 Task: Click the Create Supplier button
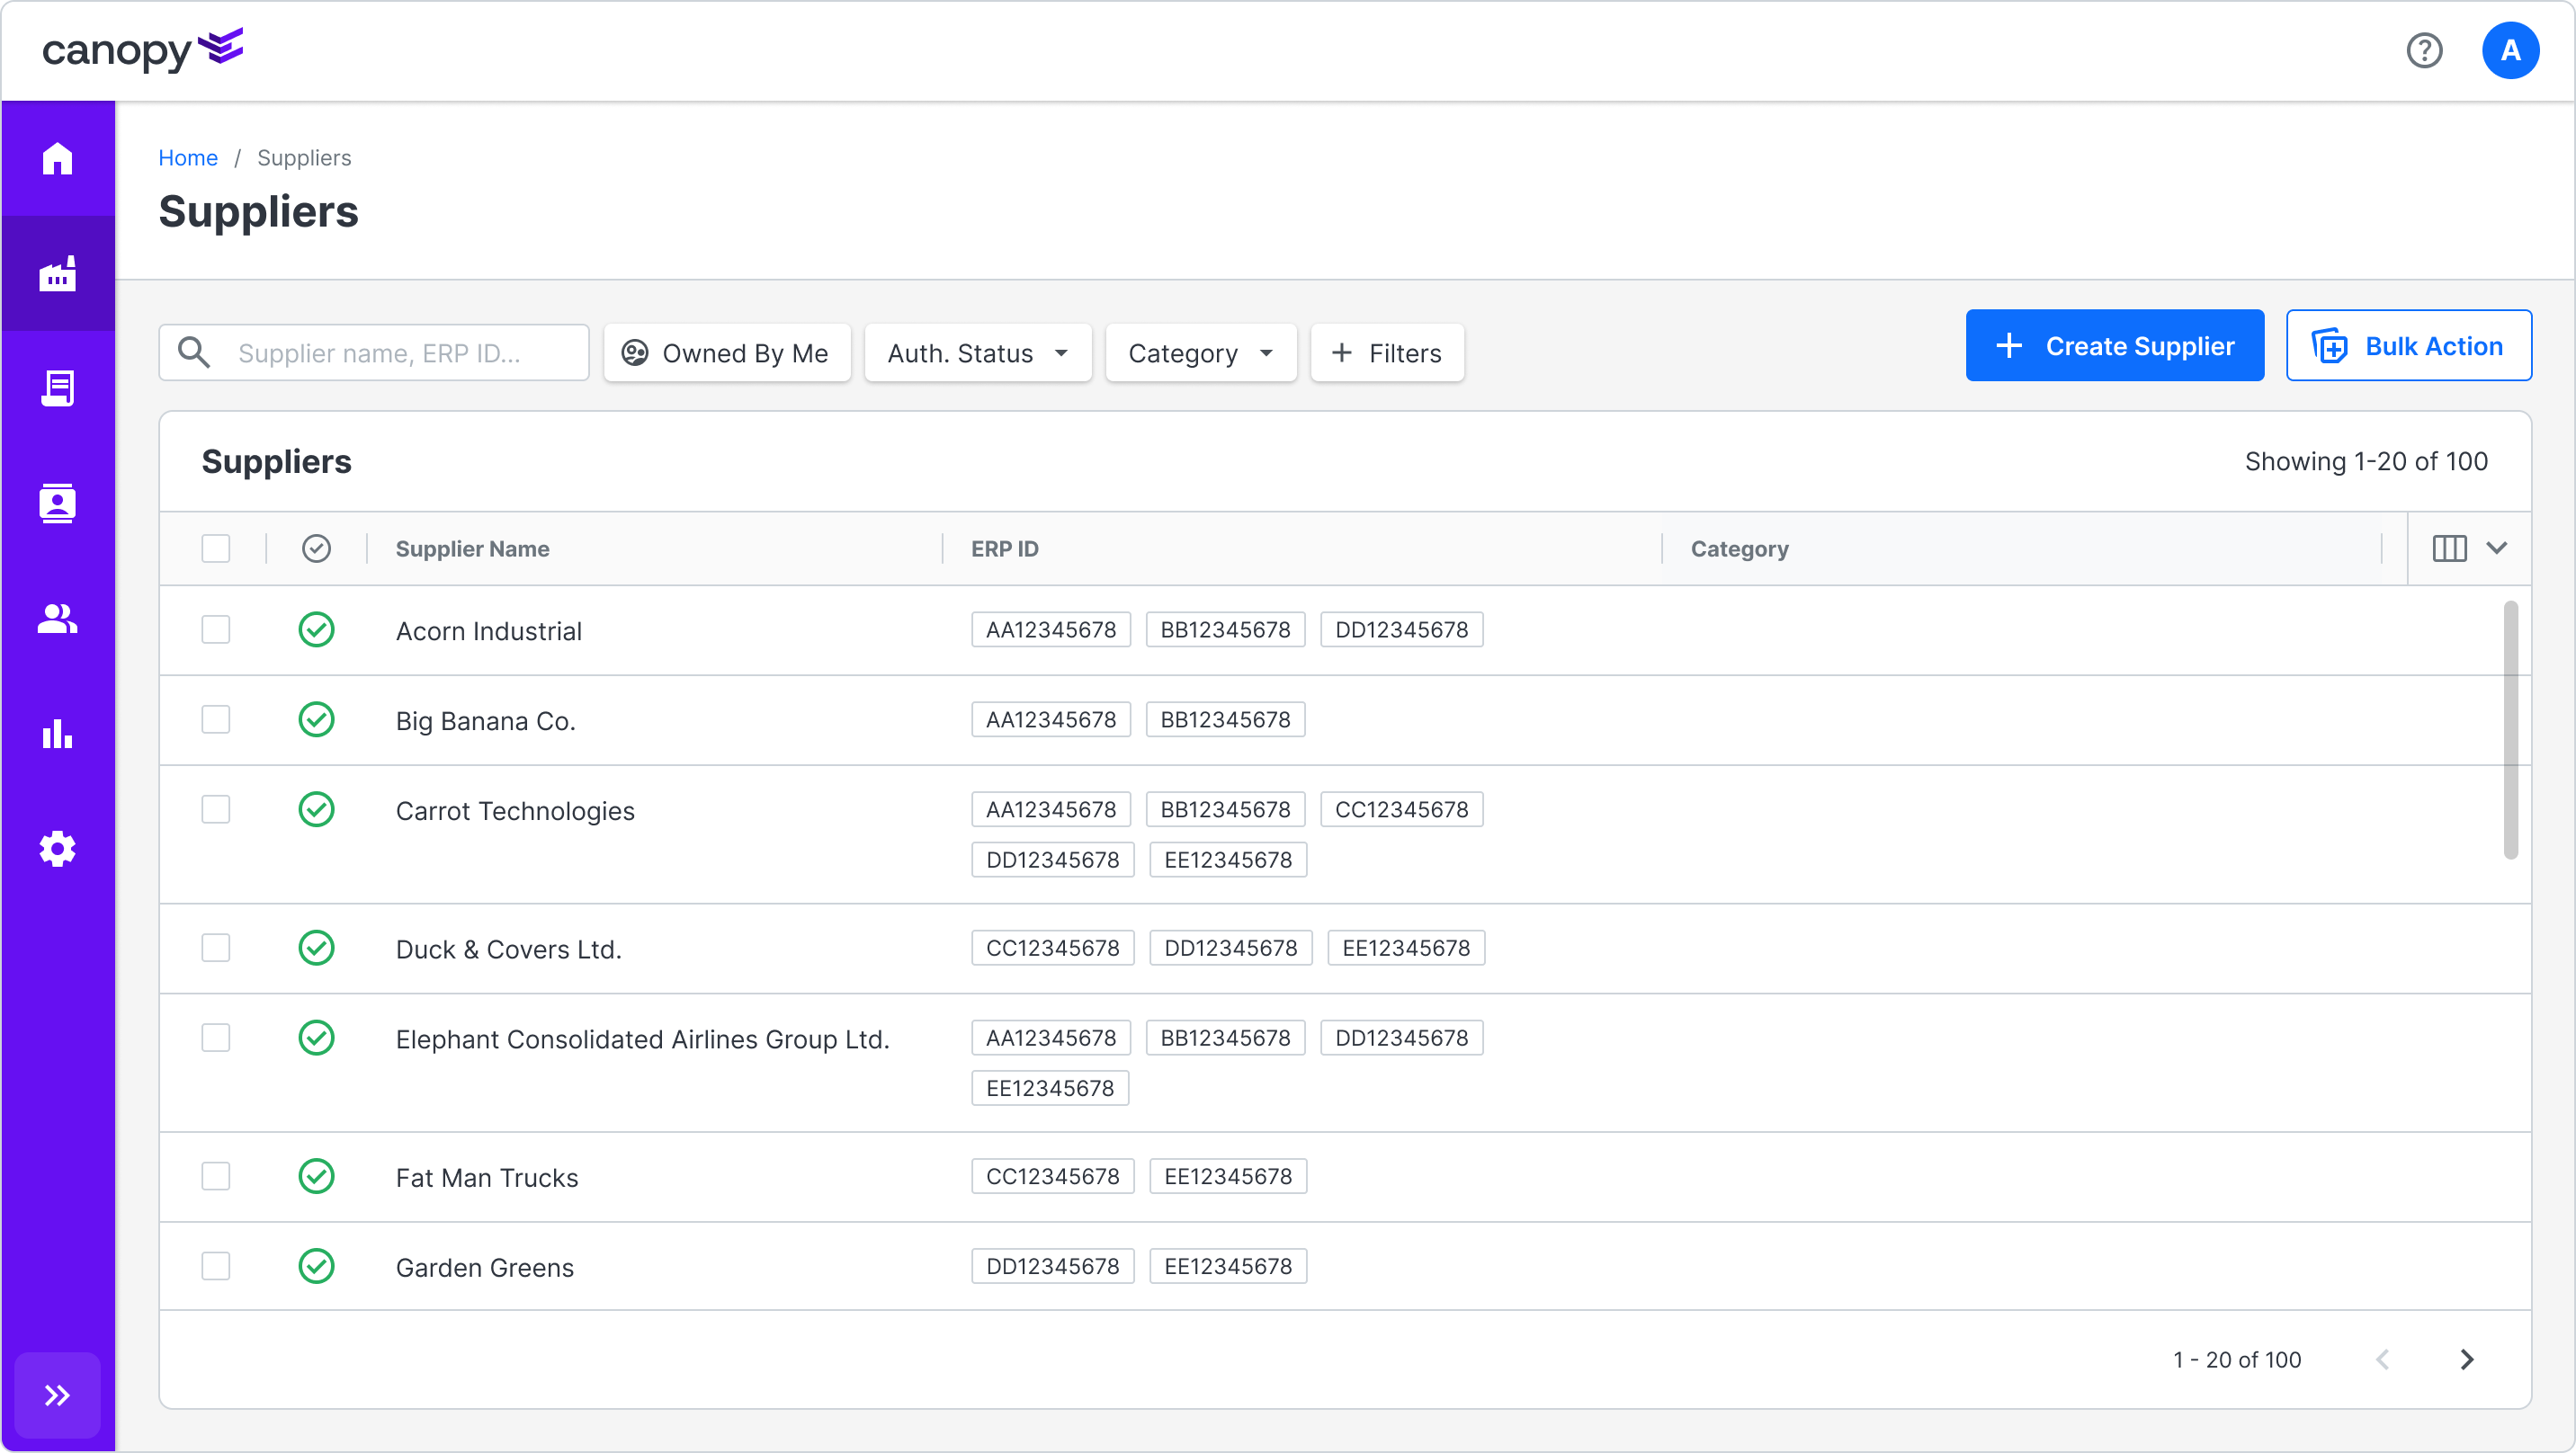tap(2114, 346)
